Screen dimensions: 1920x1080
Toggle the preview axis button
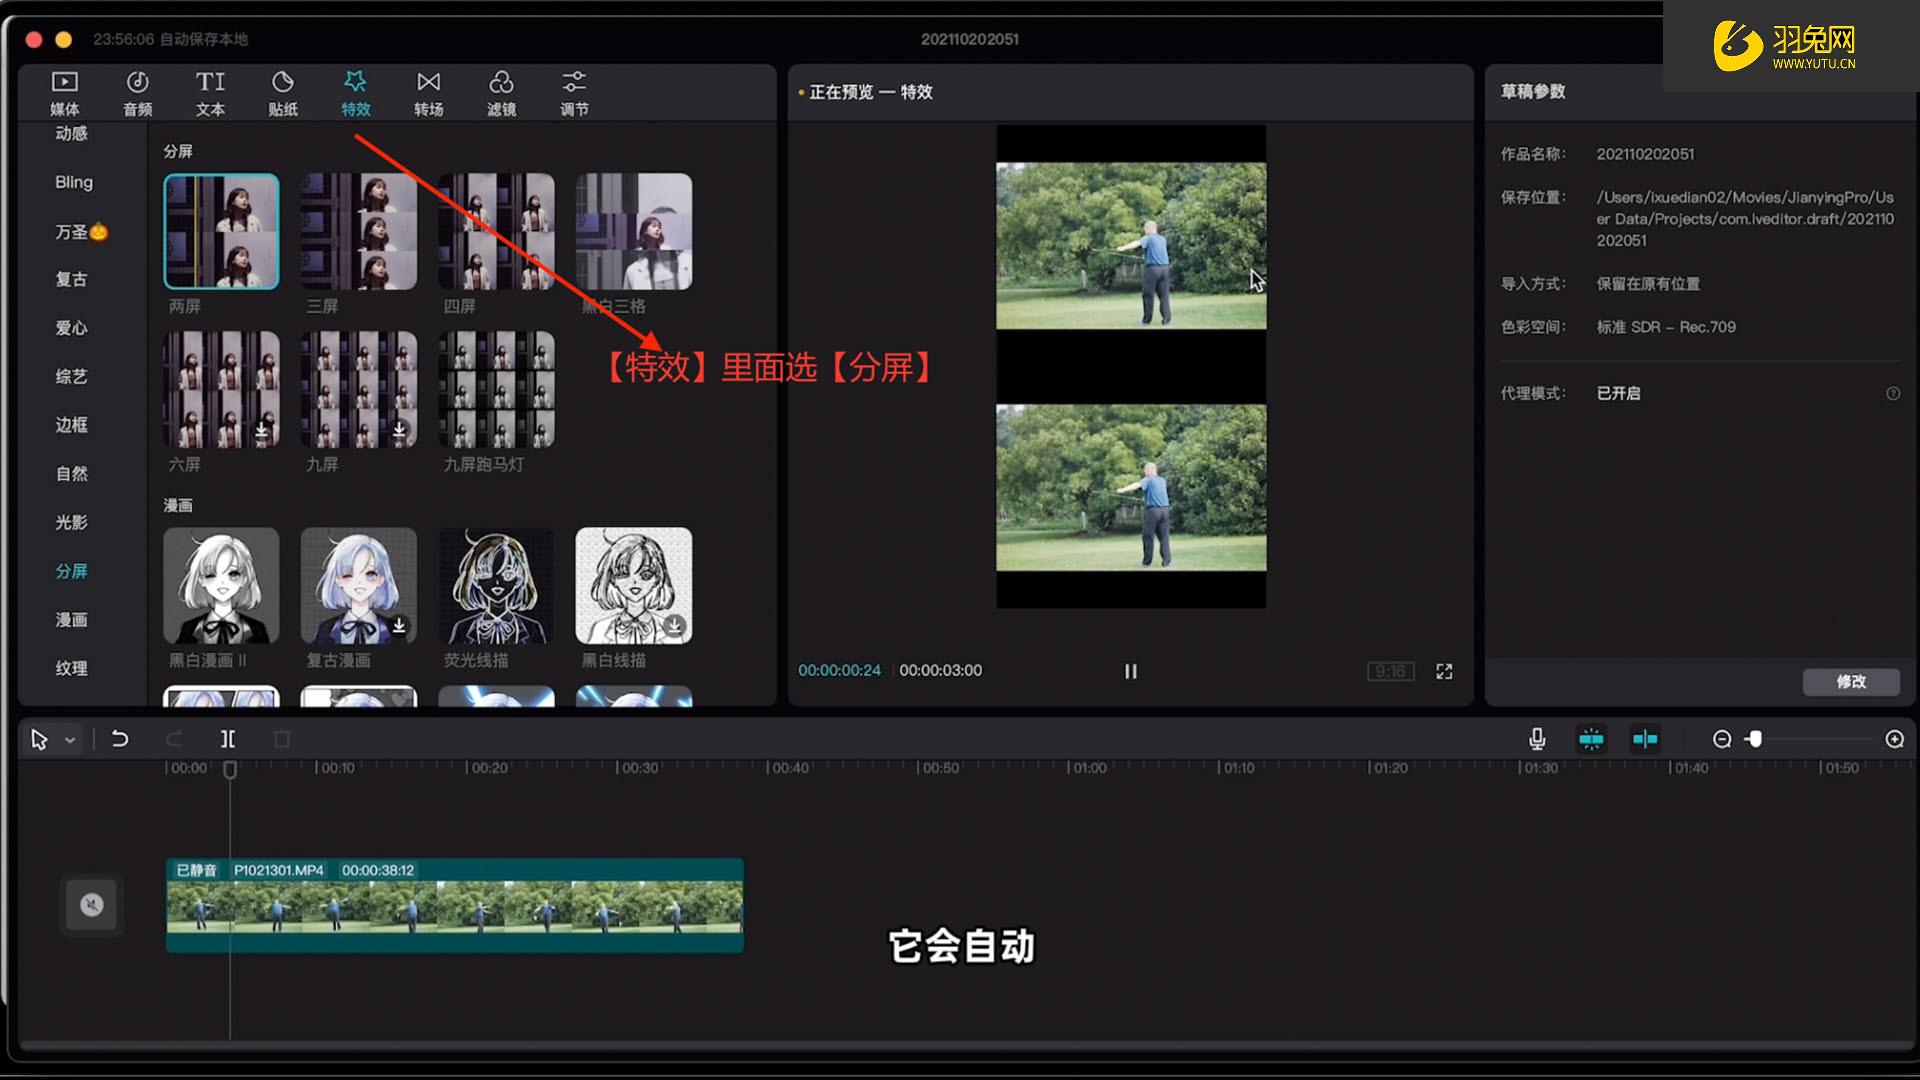click(1645, 739)
